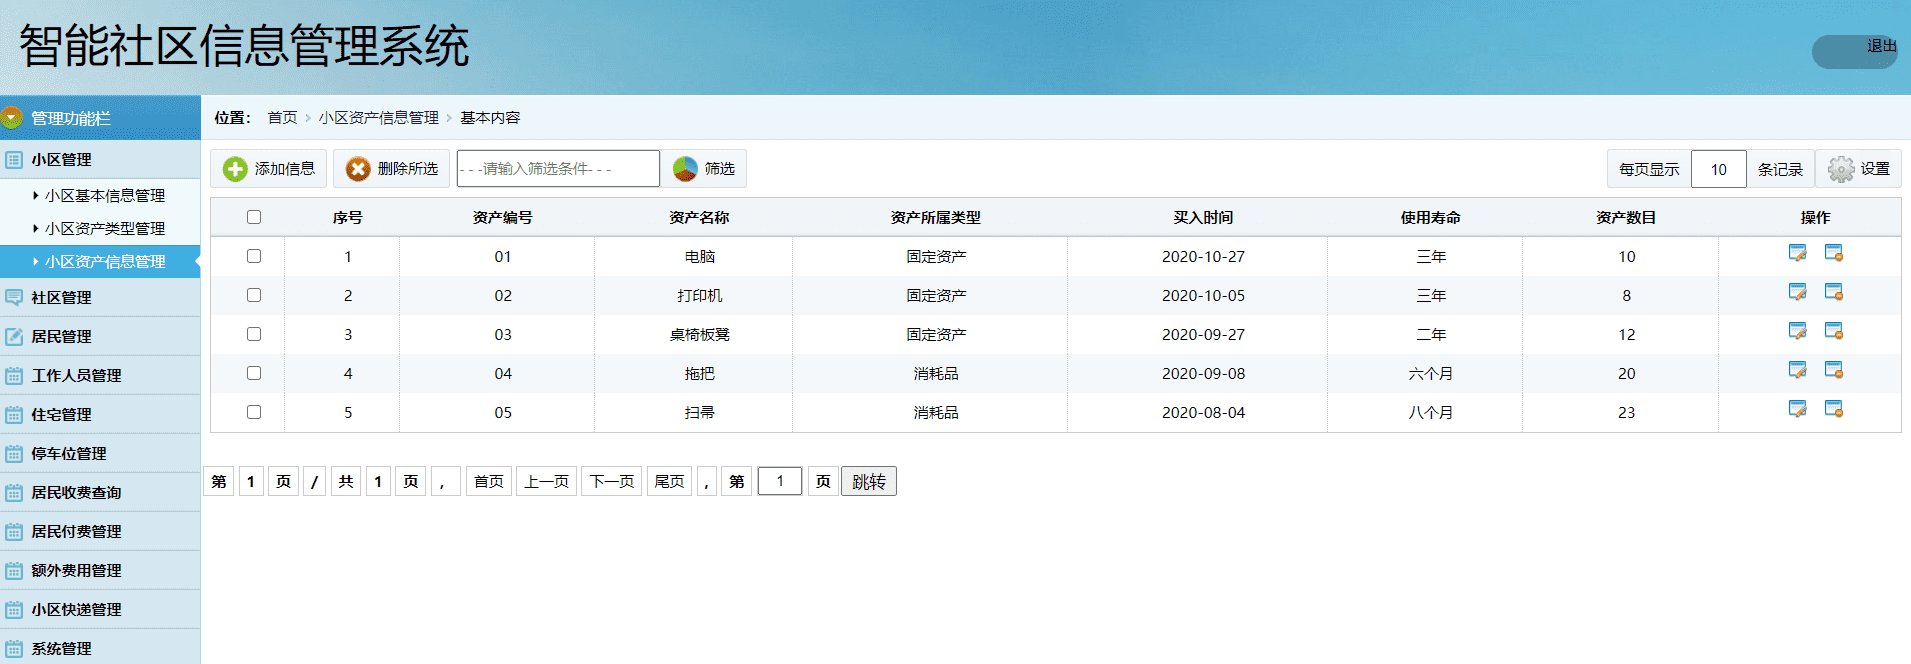Screen dimensions: 1911x664
Task: Check the box for asset 05 扫帚
Action: [254, 412]
